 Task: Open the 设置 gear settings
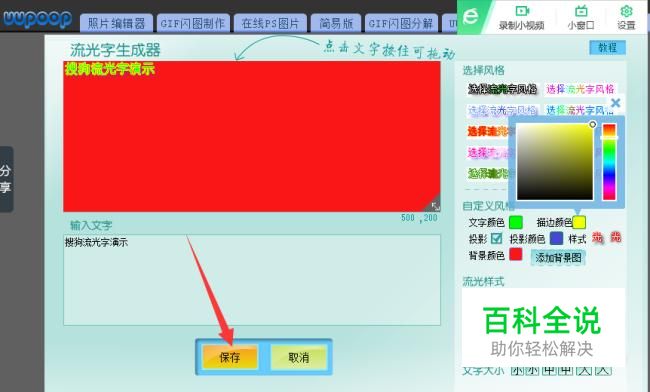click(626, 17)
